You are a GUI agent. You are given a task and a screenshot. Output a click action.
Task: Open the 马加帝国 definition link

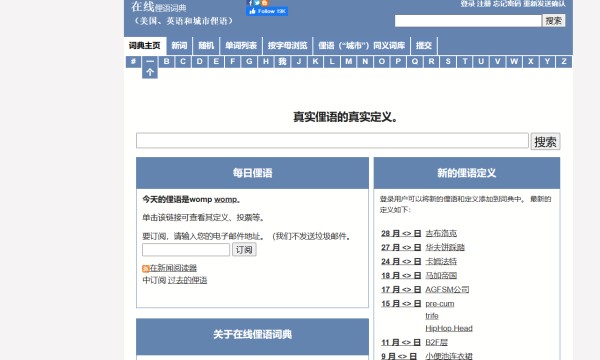click(441, 275)
